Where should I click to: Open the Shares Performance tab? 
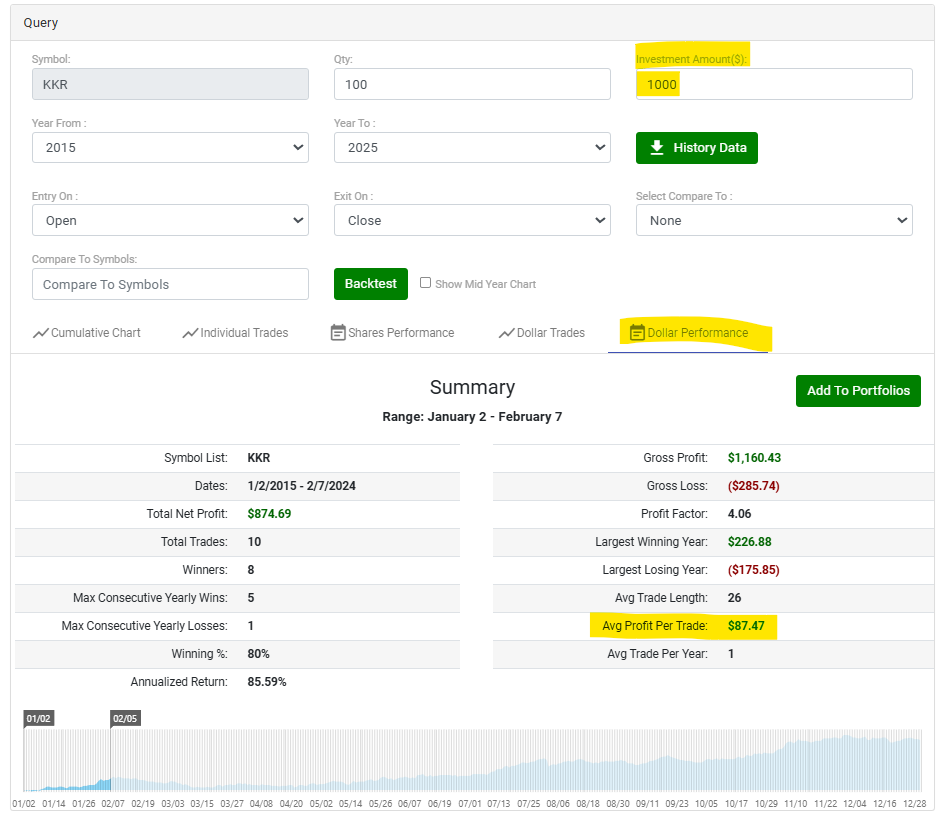coord(392,333)
